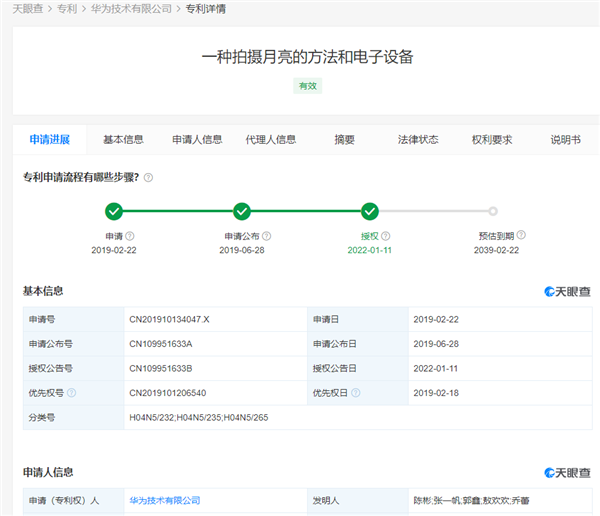Click the help icon next to 预估到期

pyautogui.click(x=521, y=235)
